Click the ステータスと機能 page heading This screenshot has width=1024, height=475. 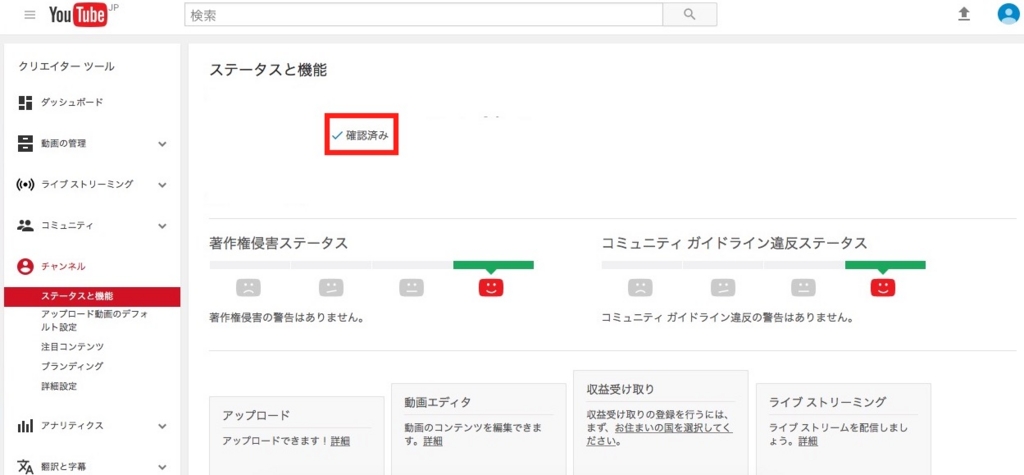[268, 70]
